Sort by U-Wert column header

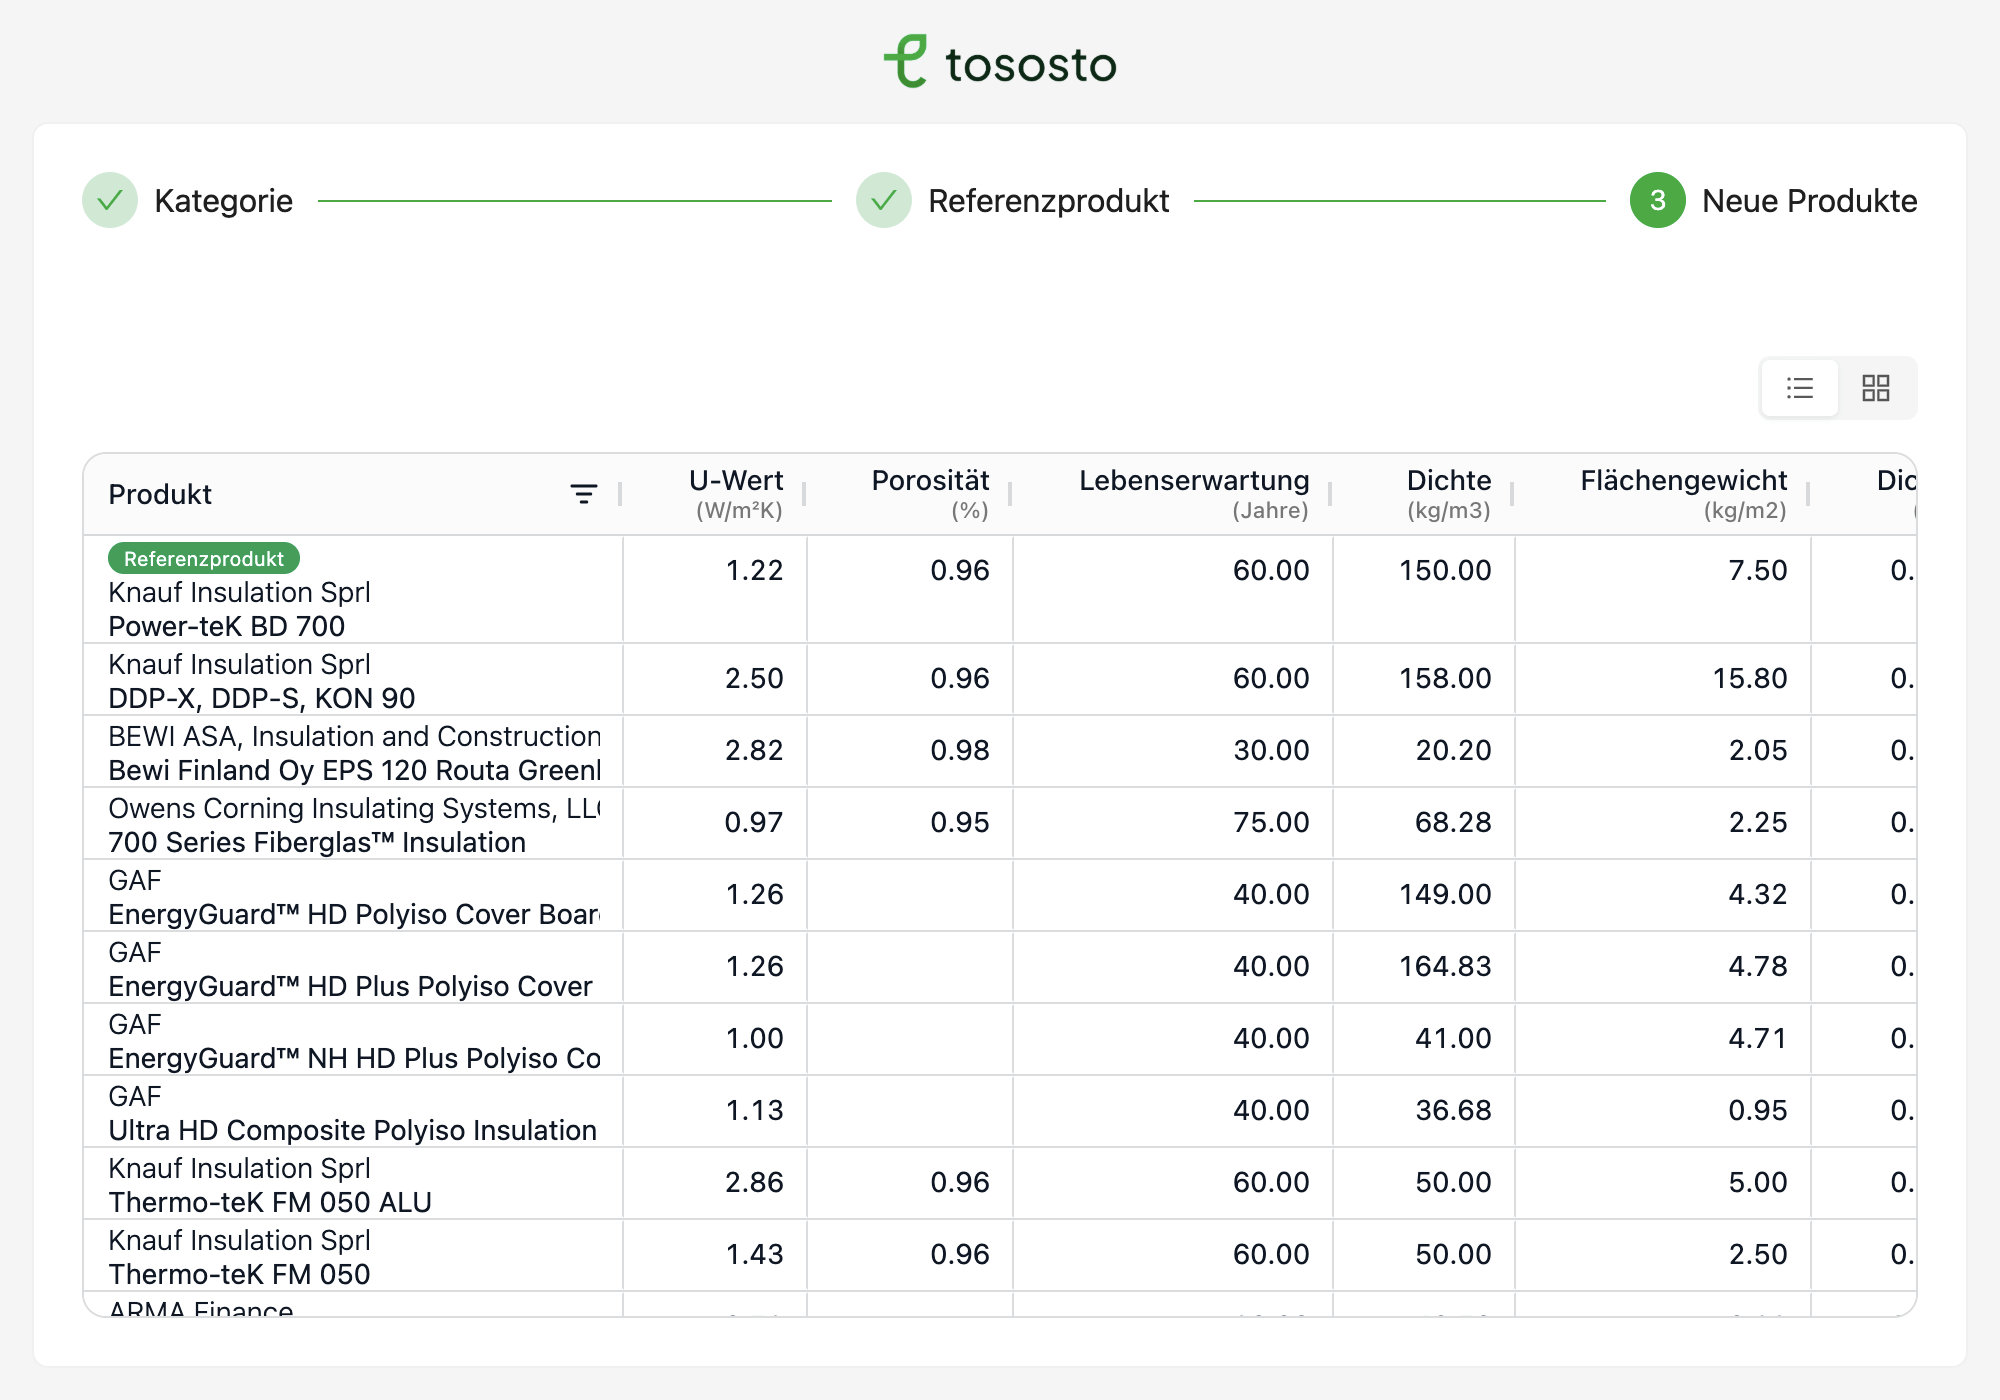pos(736,481)
